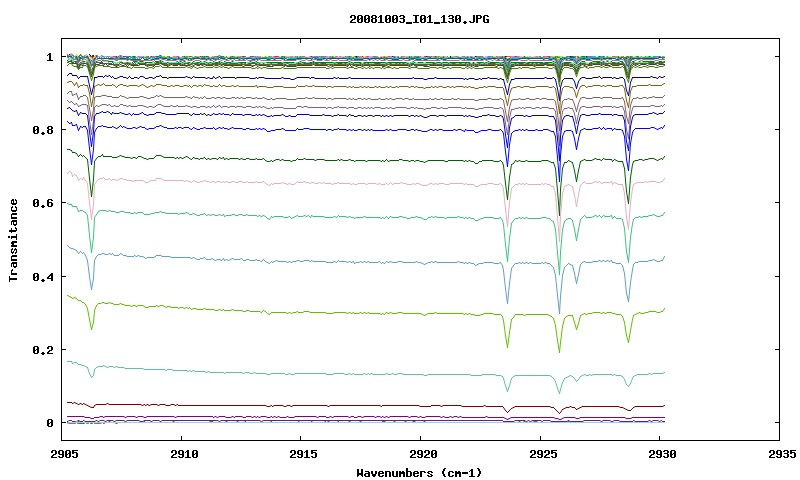Image resolution: width=800 pixels, height=480 pixels.
Task: Click the 2935 x-axis tick label
Action: tap(782, 454)
